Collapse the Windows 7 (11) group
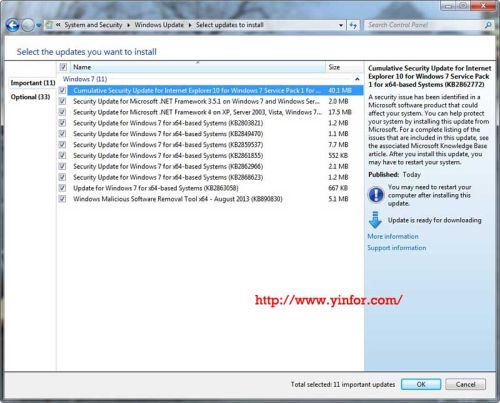 click(357, 79)
